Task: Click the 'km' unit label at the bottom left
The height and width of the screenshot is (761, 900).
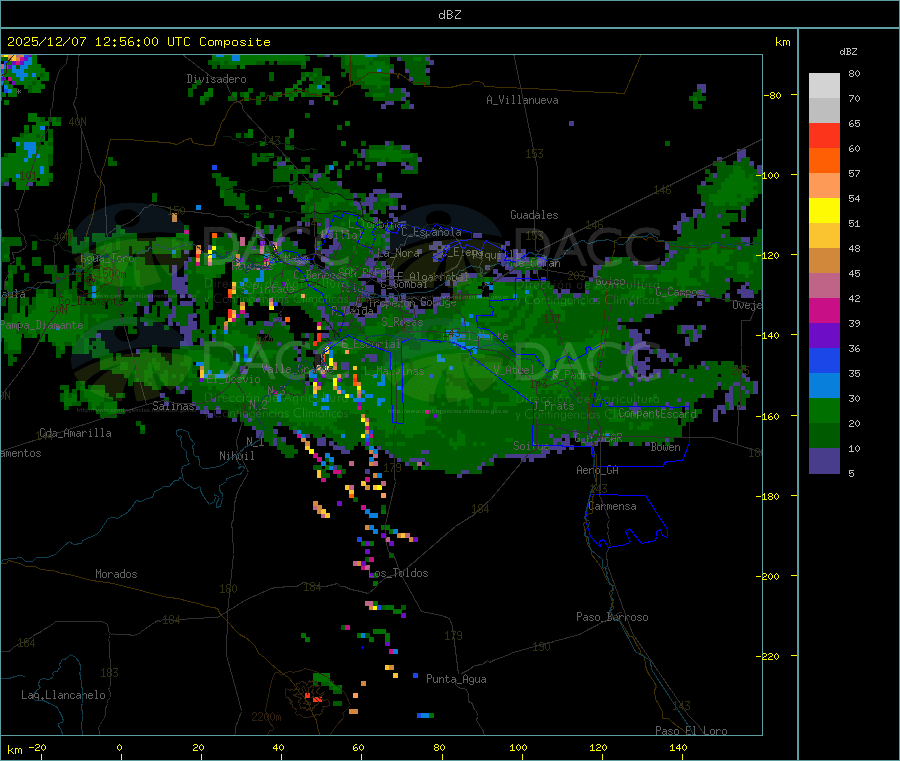Action: pos(15,750)
